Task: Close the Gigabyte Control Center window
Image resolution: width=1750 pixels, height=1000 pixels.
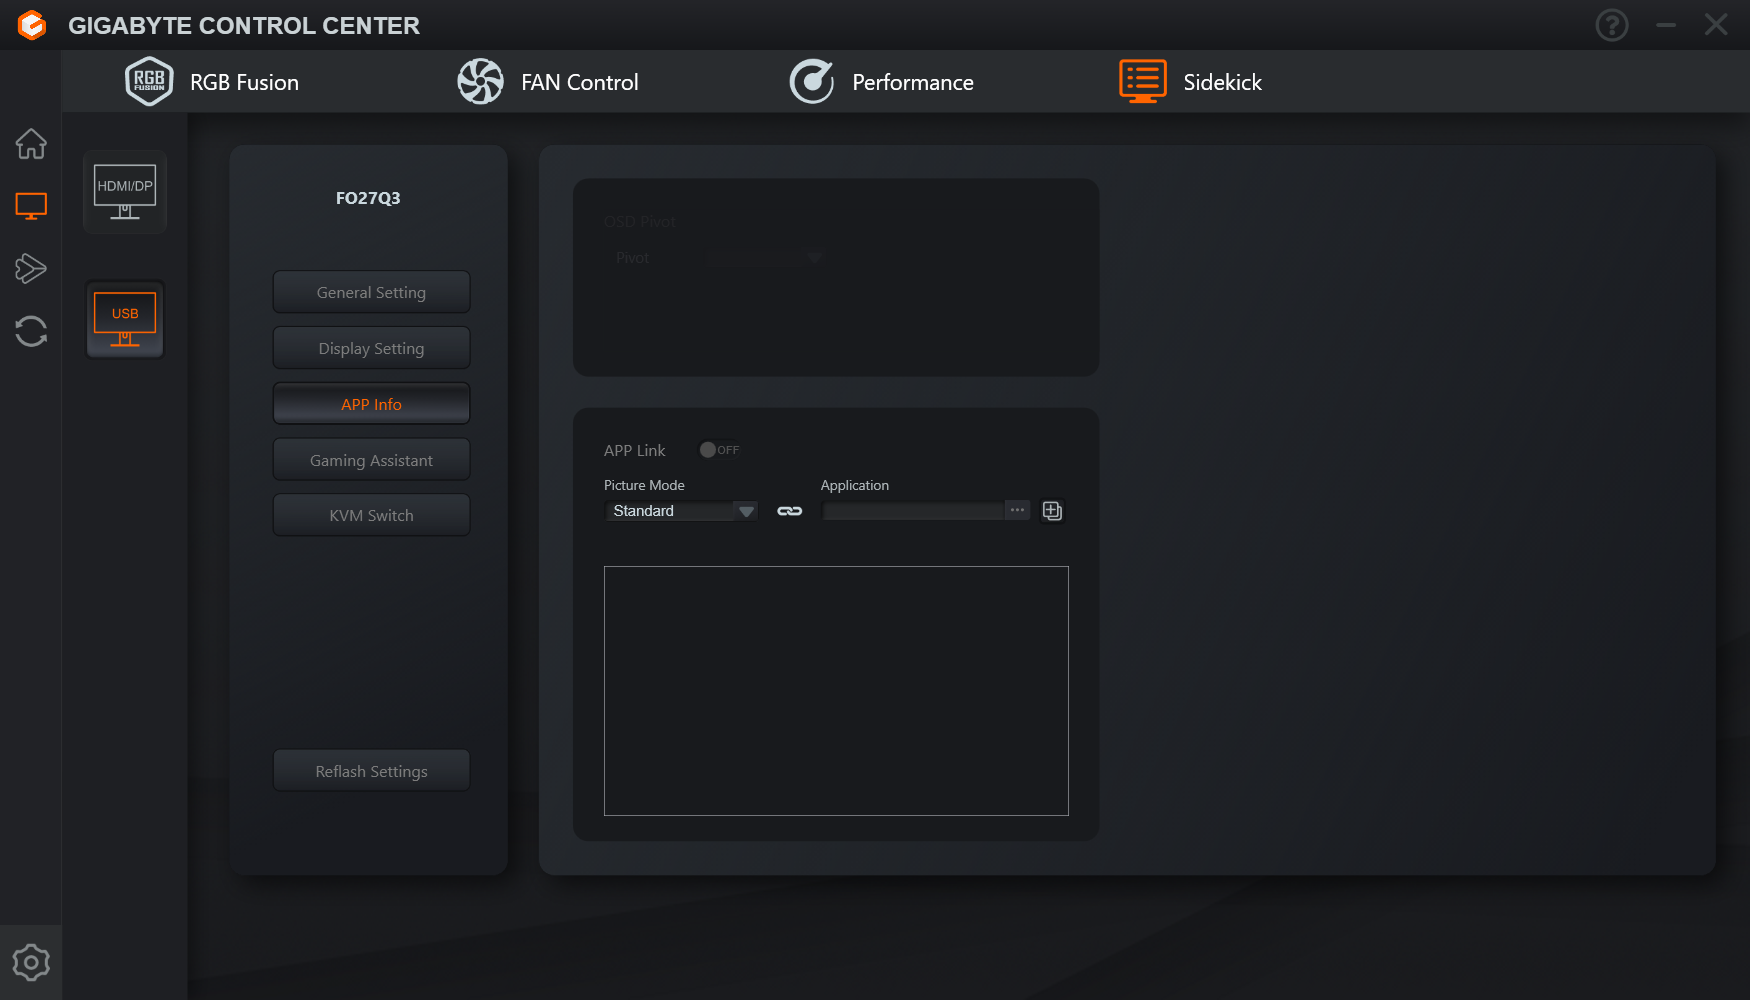Action: 1716,25
